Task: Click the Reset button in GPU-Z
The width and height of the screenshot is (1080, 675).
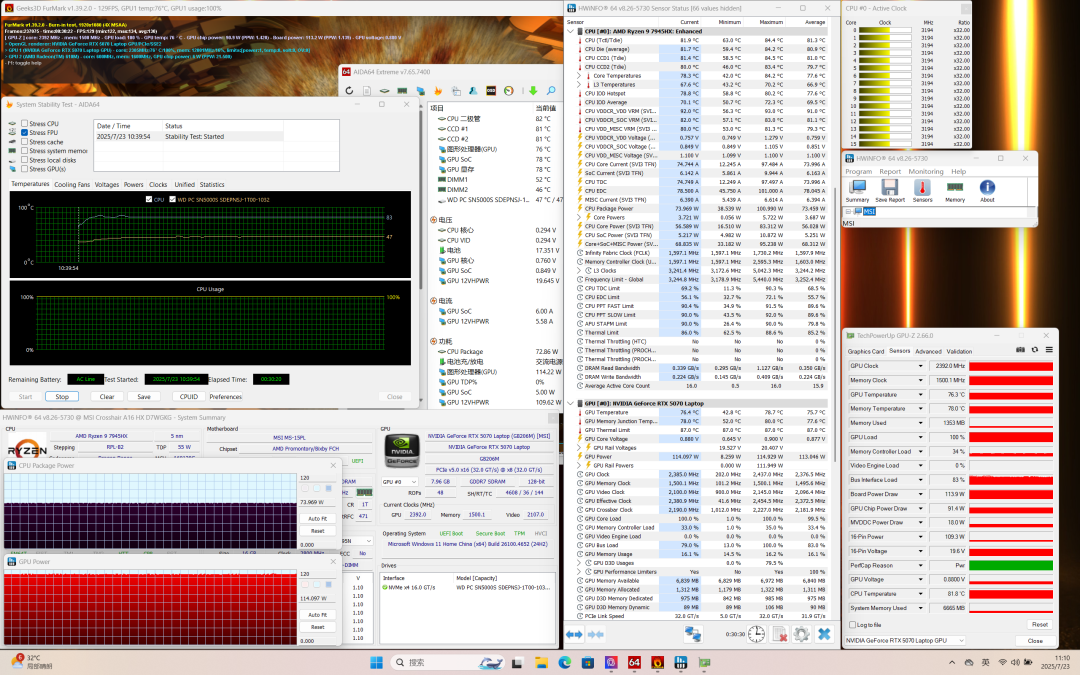Action: (1039, 625)
